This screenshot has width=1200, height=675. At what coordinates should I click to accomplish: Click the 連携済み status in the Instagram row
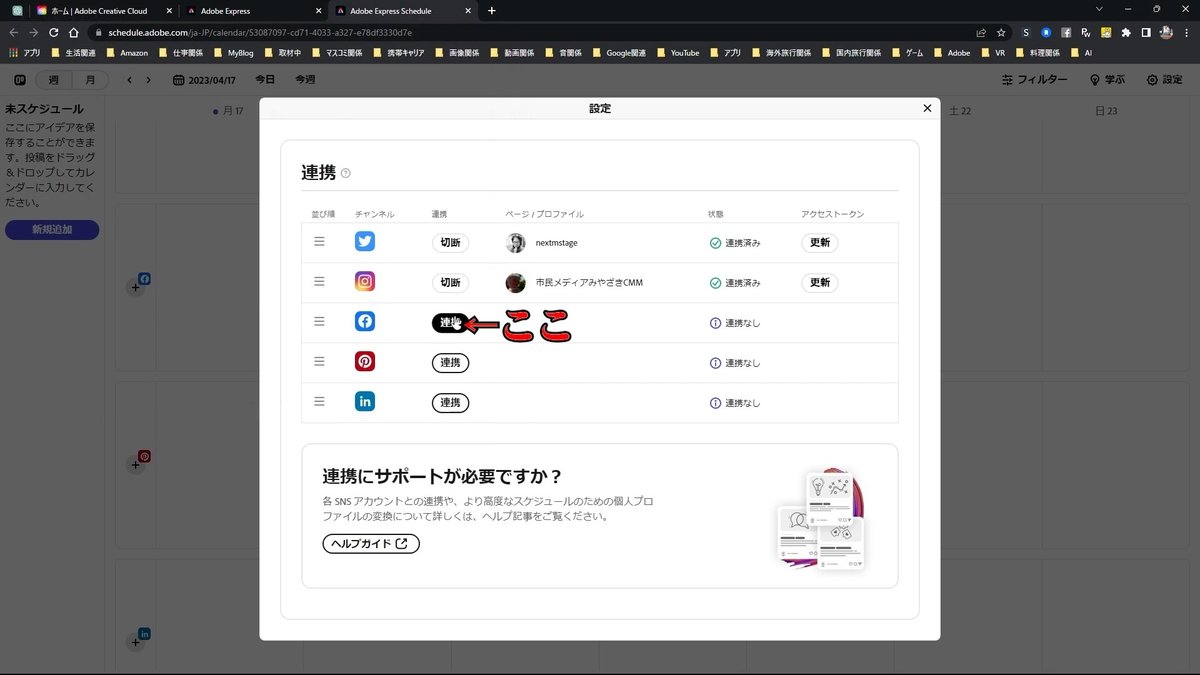tap(734, 283)
